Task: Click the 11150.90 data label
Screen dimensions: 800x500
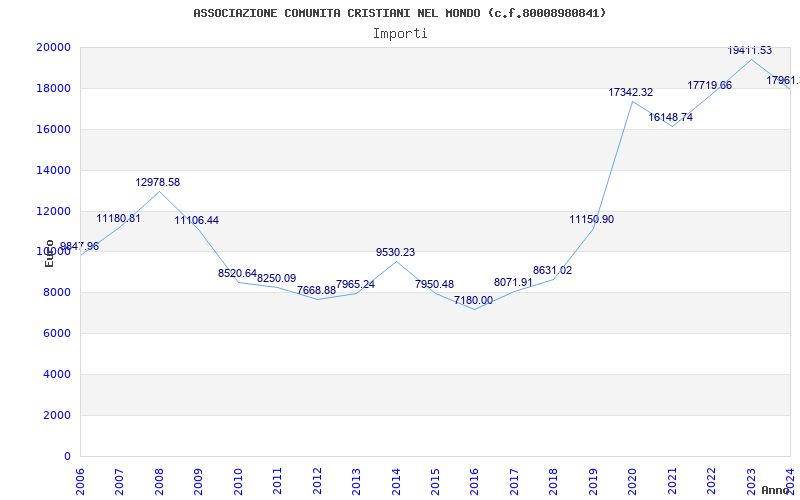Action: coord(592,219)
